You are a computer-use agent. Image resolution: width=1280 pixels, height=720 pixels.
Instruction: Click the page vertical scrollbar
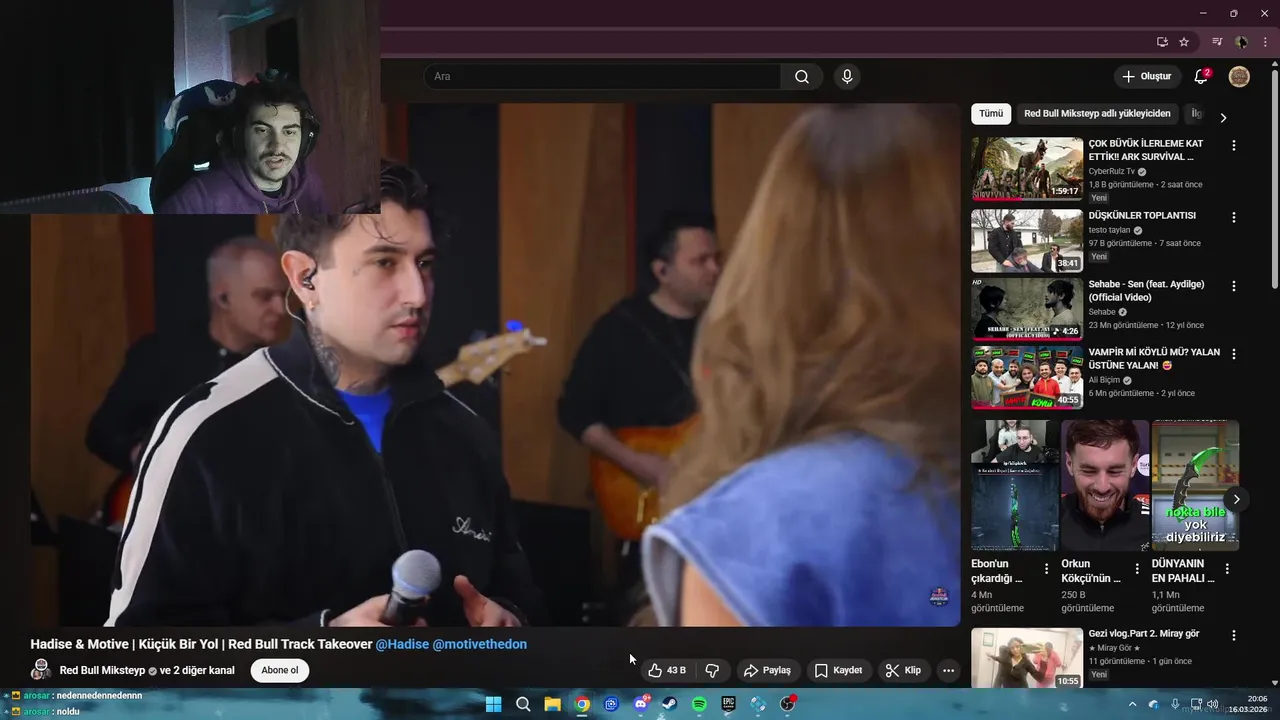pyautogui.click(x=1274, y=180)
